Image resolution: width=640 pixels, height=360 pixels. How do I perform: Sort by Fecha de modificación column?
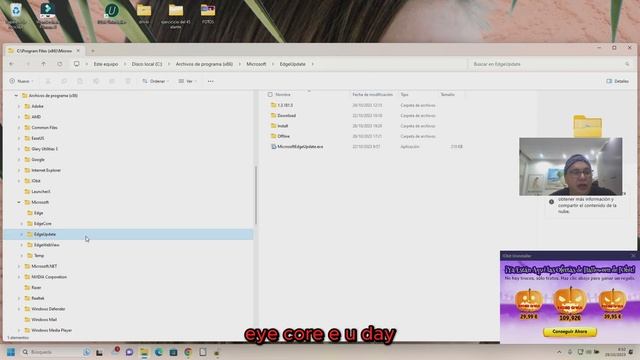tap(372, 94)
